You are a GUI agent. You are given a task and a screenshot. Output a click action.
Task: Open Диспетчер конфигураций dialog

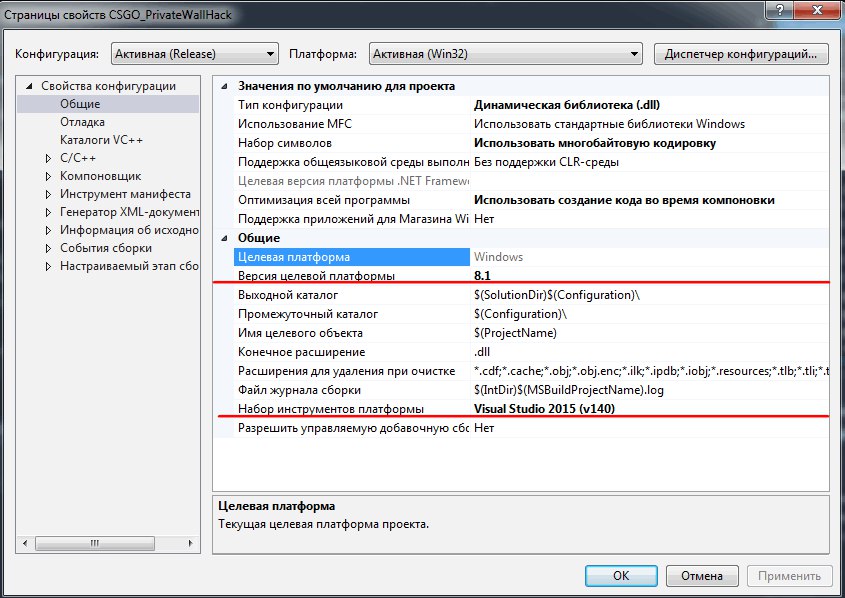point(741,54)
